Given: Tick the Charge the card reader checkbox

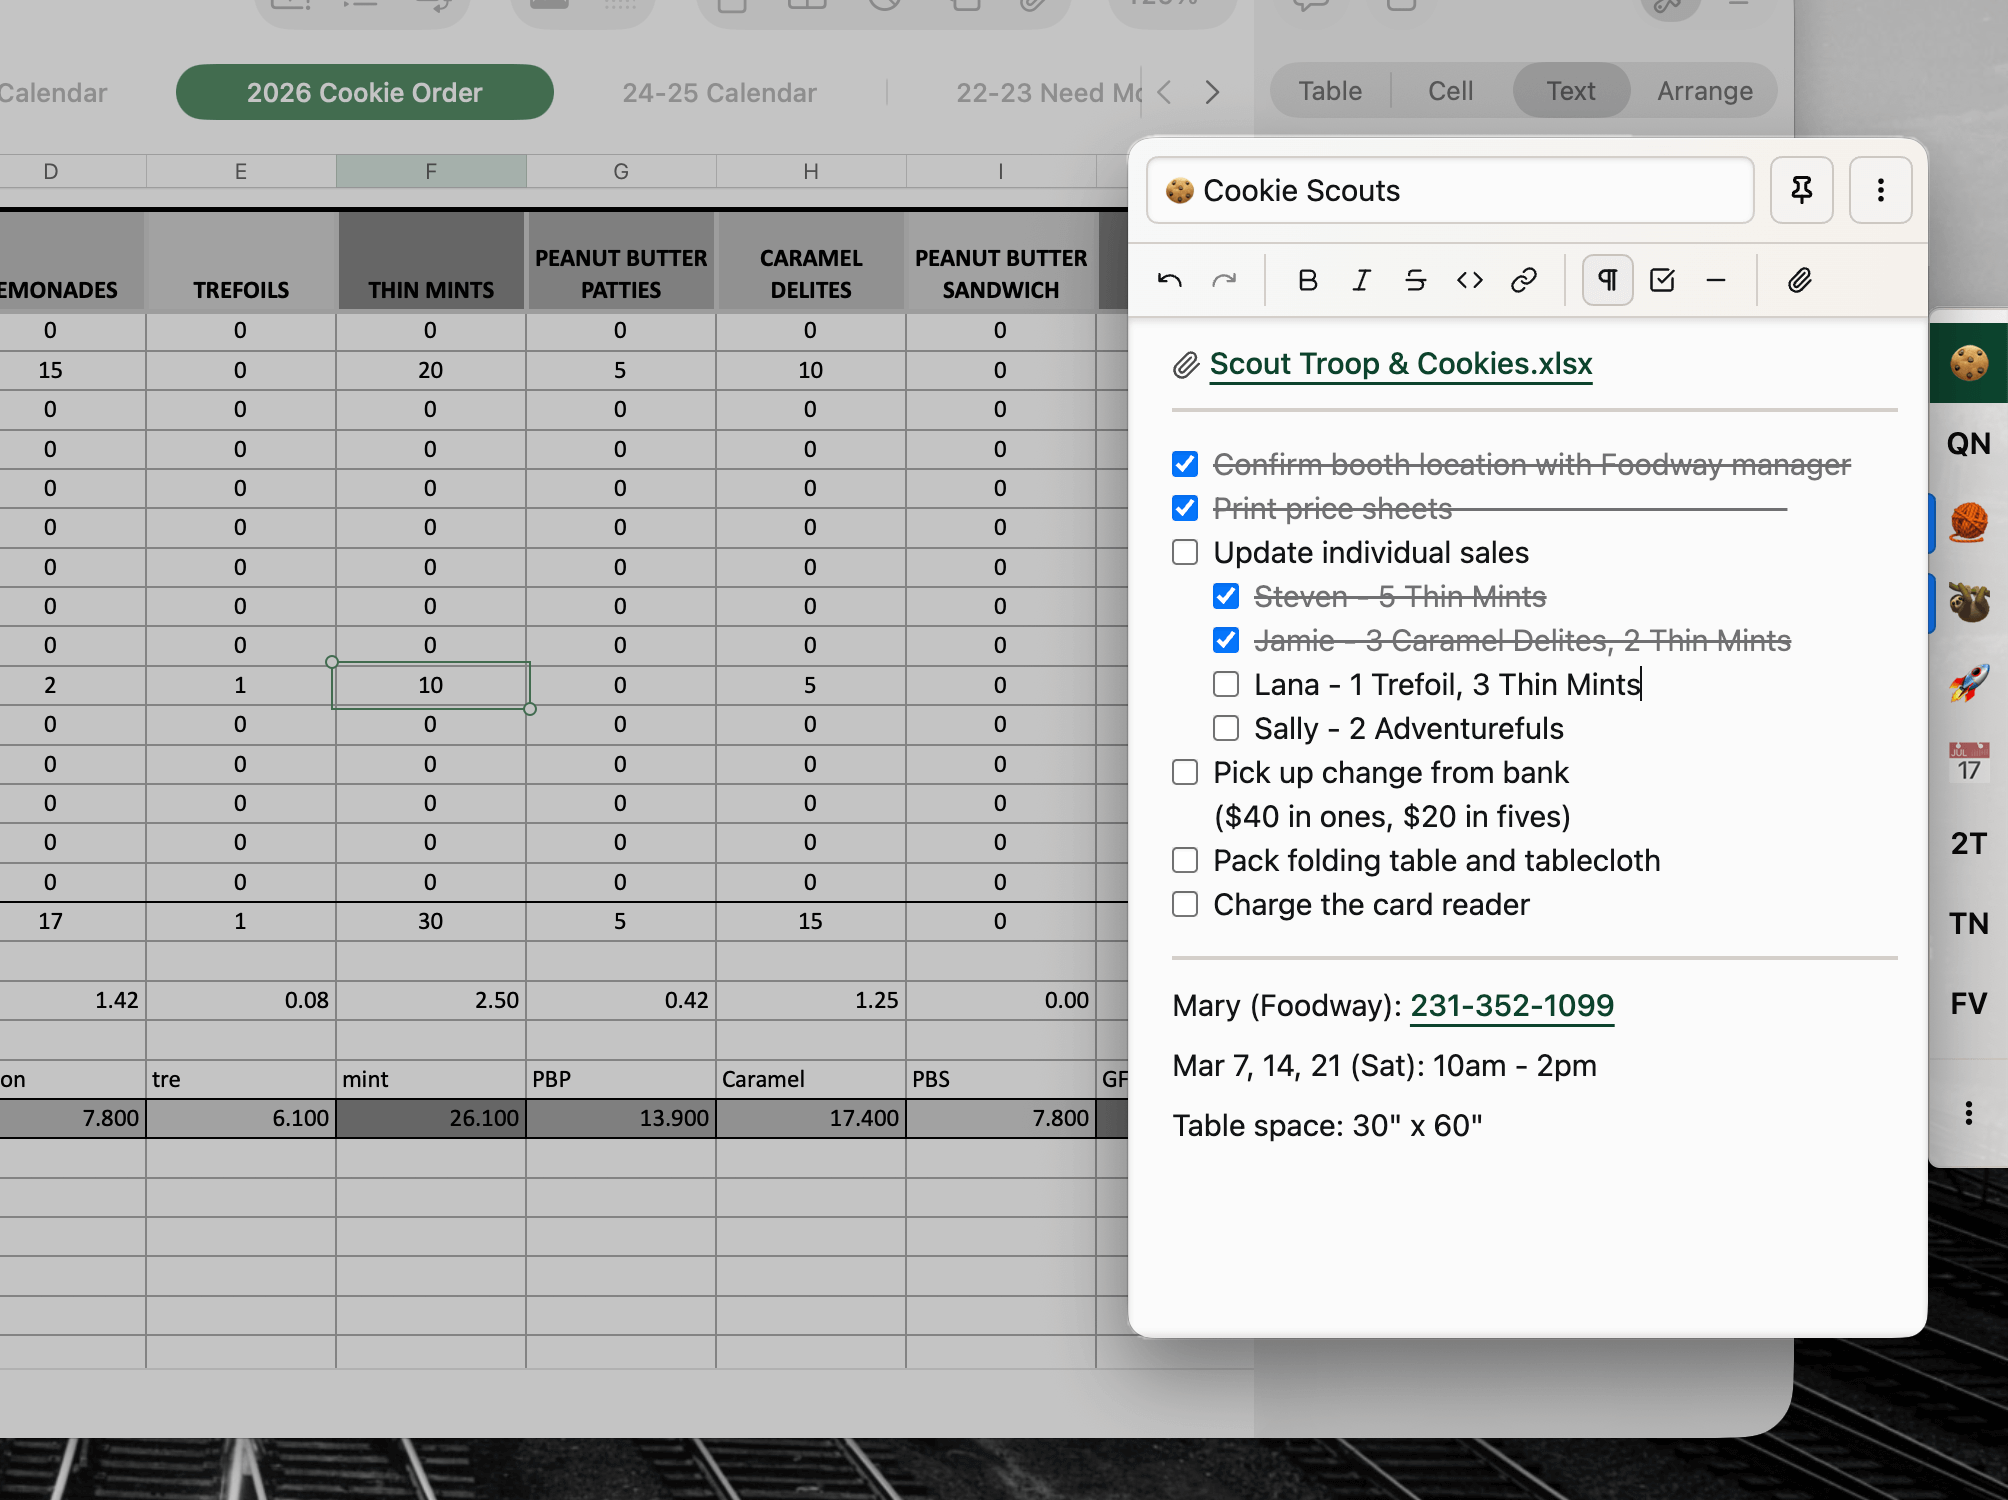Looking at the screenshot, I should click(x=1185, y=904).
